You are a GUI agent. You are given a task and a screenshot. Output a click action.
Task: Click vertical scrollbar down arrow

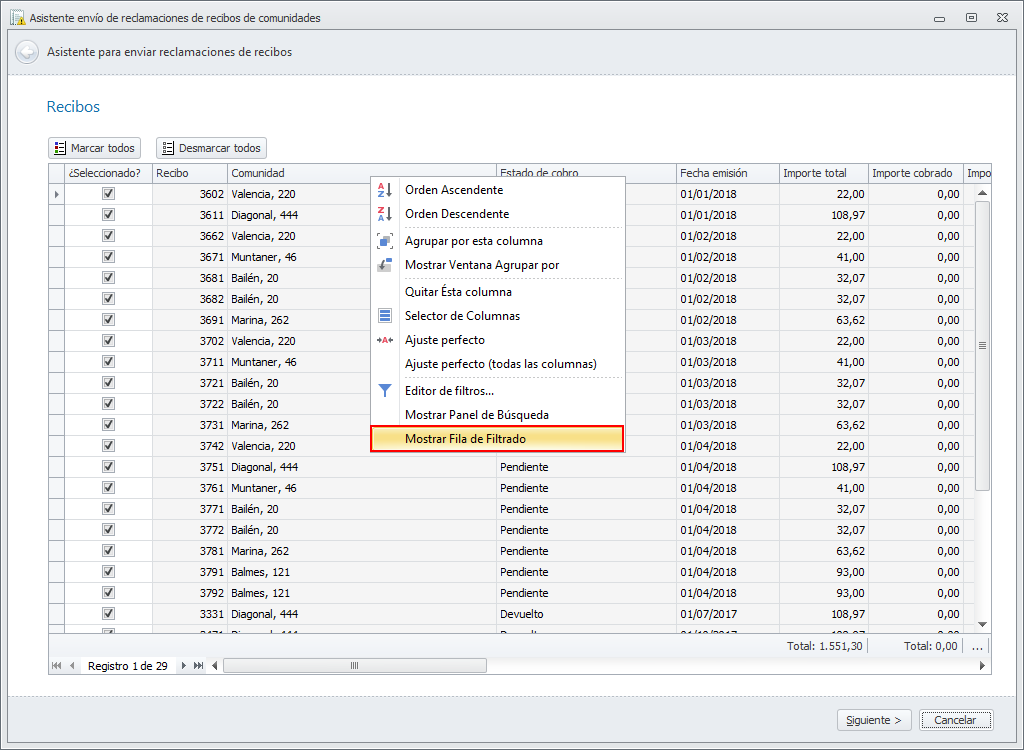point(982,625)
